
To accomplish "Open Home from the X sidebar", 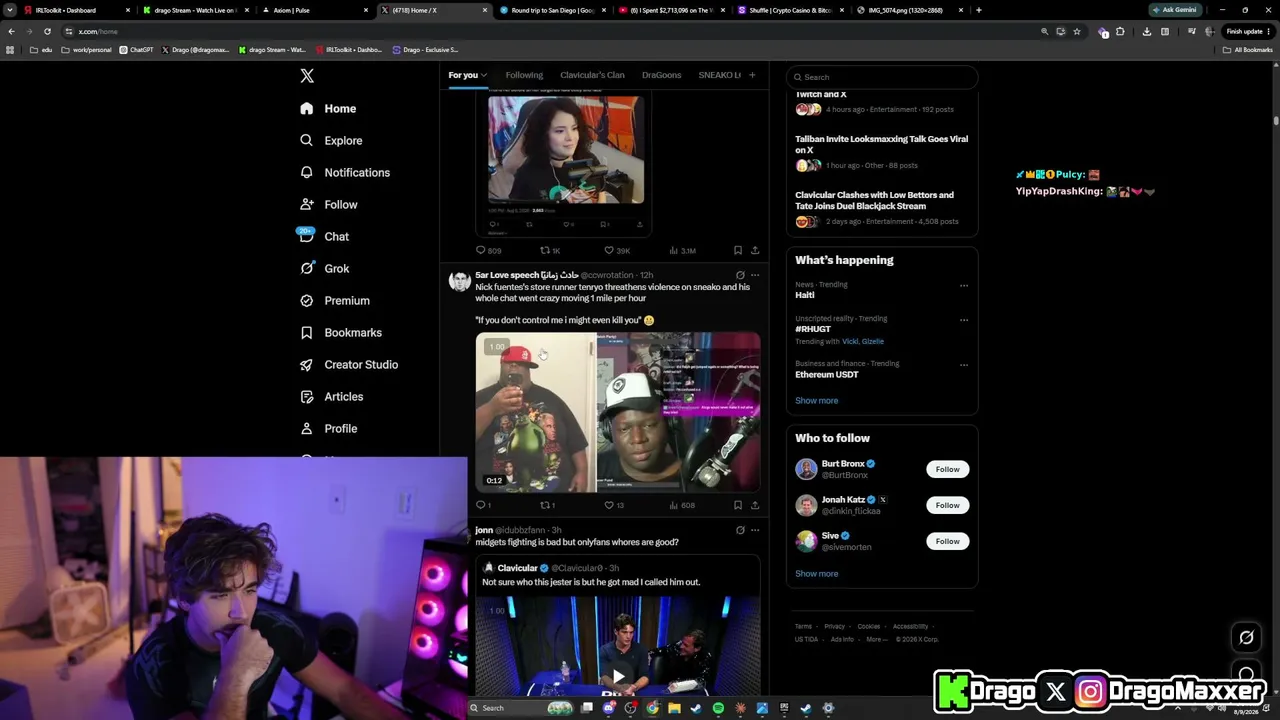I will 328,108.
